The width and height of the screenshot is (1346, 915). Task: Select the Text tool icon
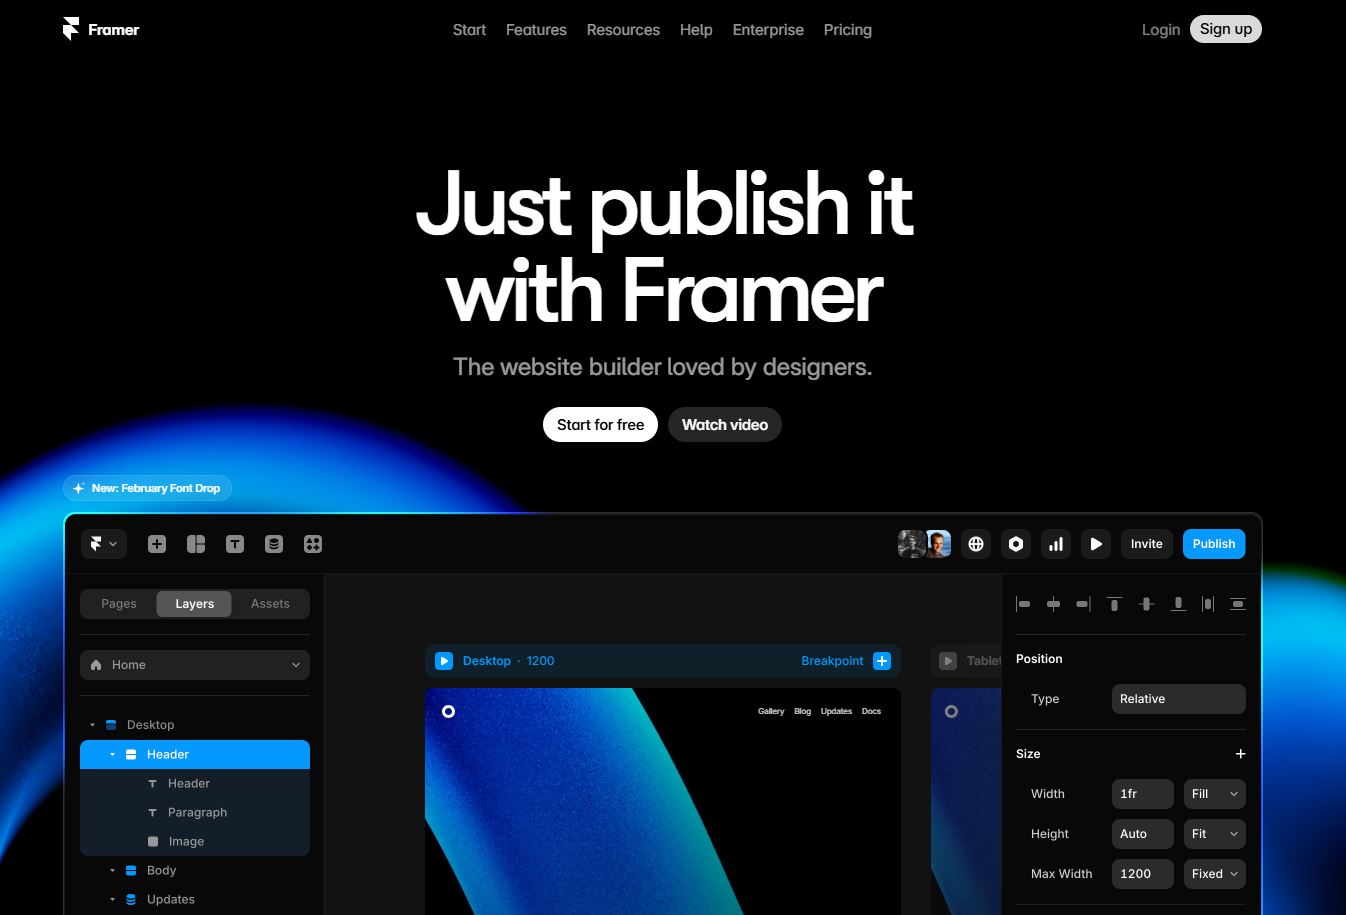point(235,544)
